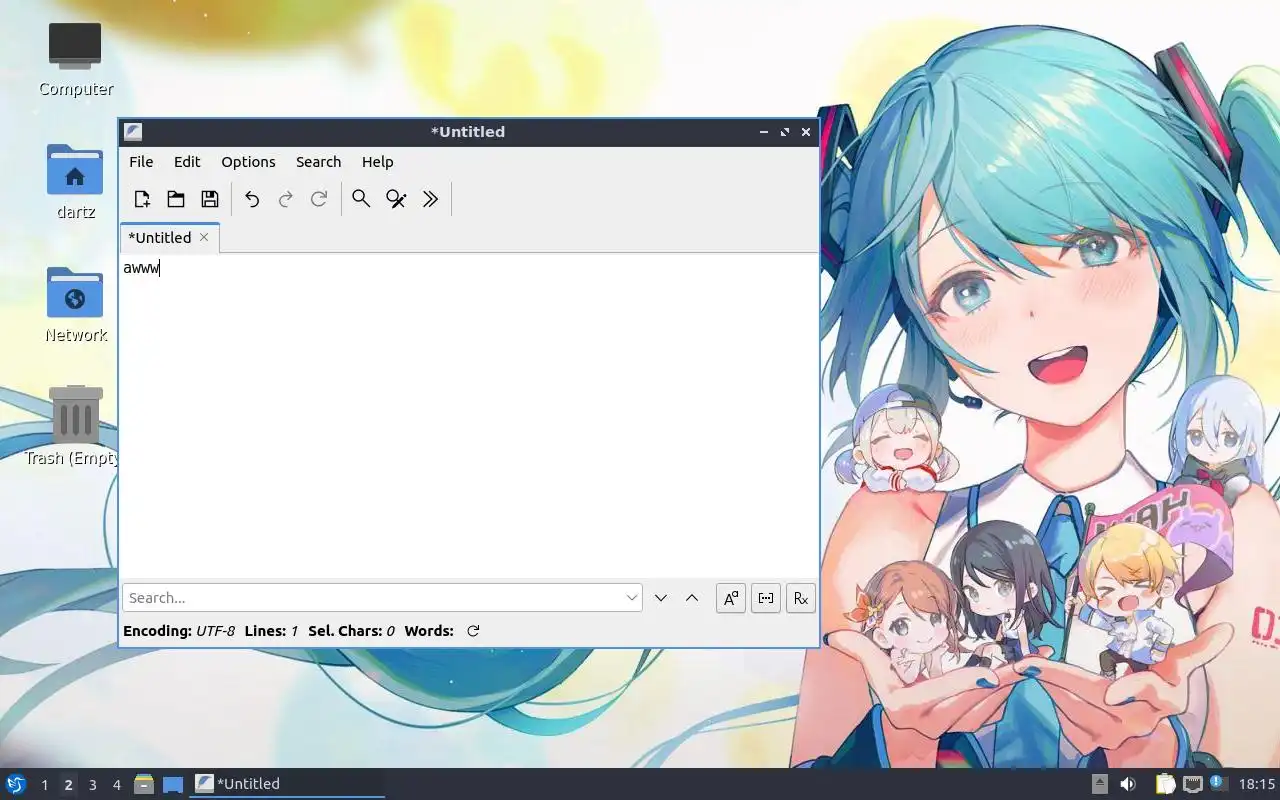Click the Lines: 1 status text
Screen dimensions: 1280x800
click(x=271, y=631)
